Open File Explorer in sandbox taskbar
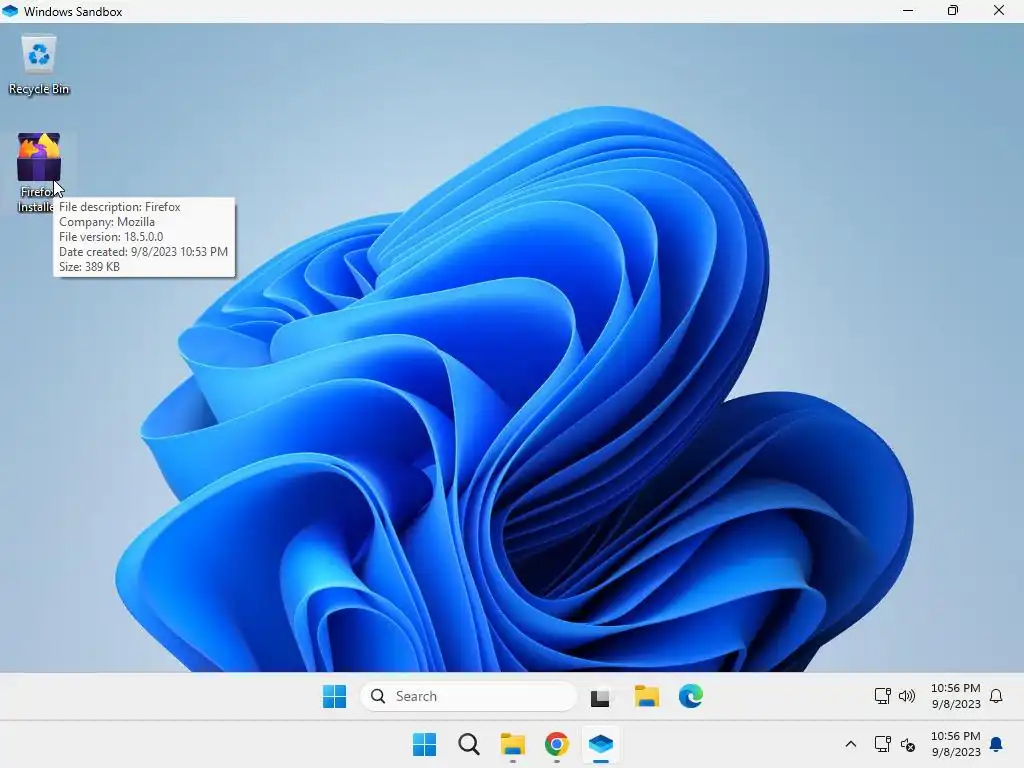This screenshot has height=768, width=1024. tap(647, 696)
